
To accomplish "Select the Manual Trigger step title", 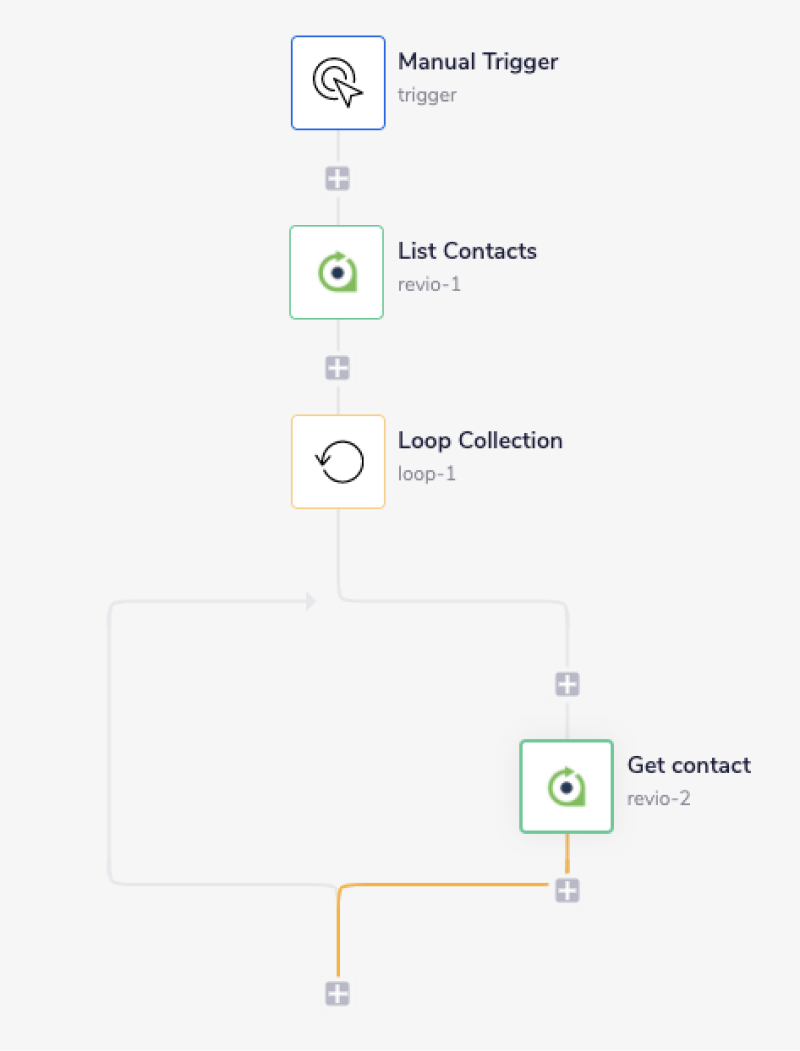I will point(478,61).
